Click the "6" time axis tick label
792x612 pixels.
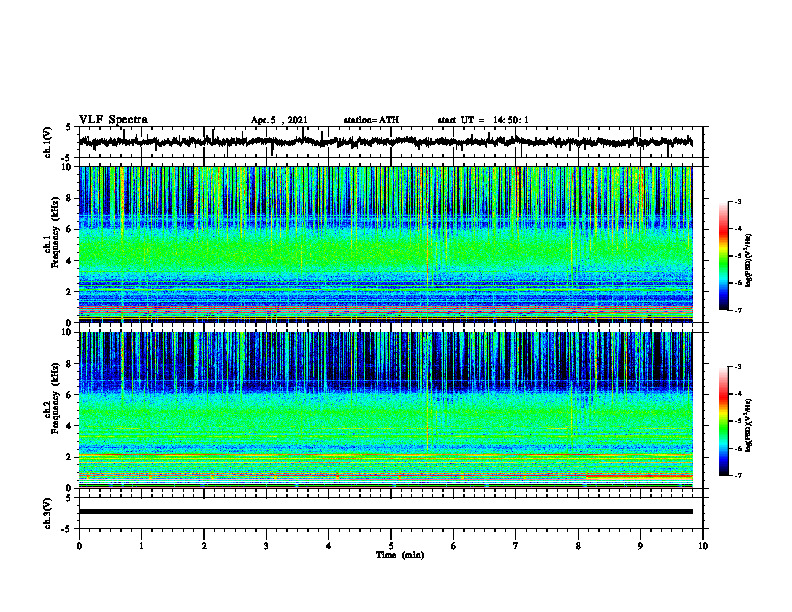click(x=454, y=546)
